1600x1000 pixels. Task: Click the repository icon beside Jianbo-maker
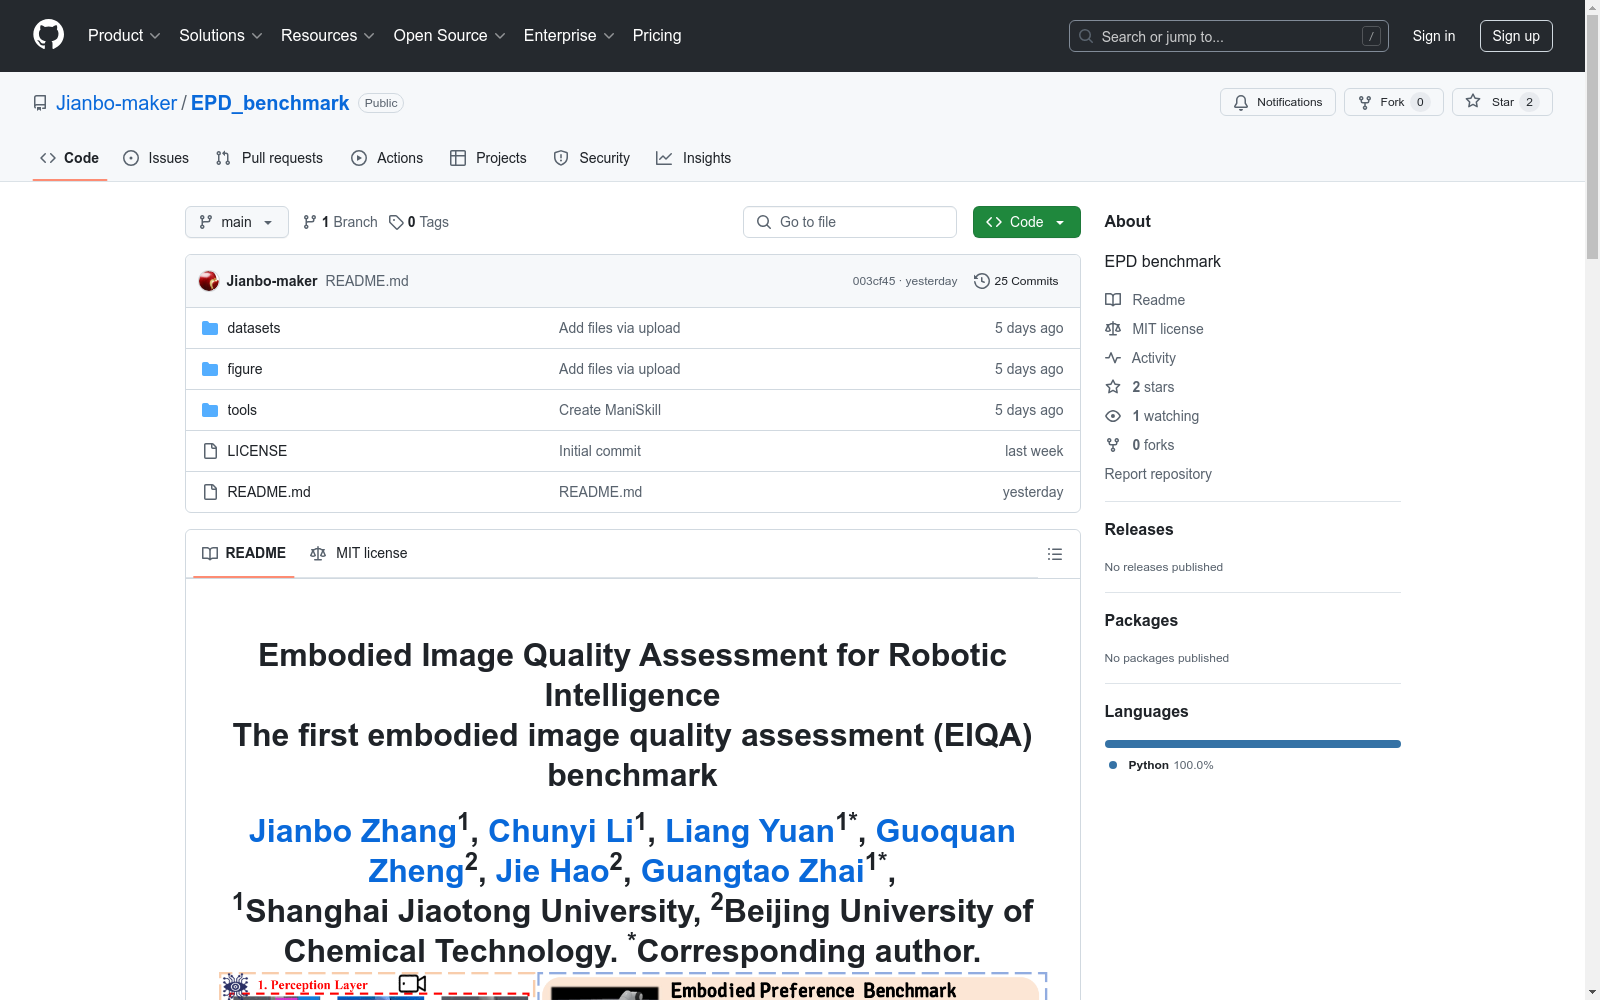click(40, 103)
